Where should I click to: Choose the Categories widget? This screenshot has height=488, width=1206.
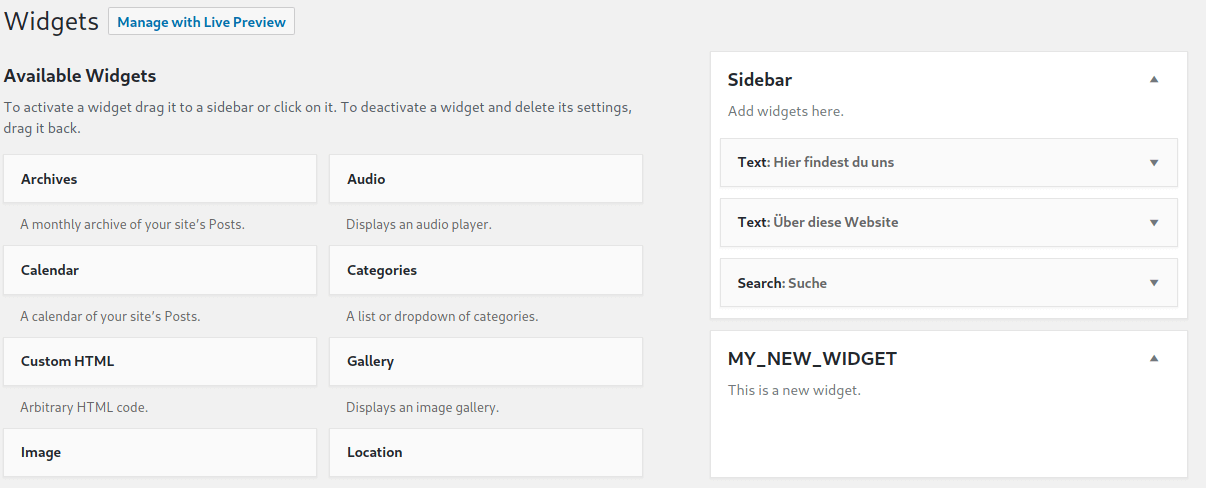pyautogui.click(x=486, y=270)
